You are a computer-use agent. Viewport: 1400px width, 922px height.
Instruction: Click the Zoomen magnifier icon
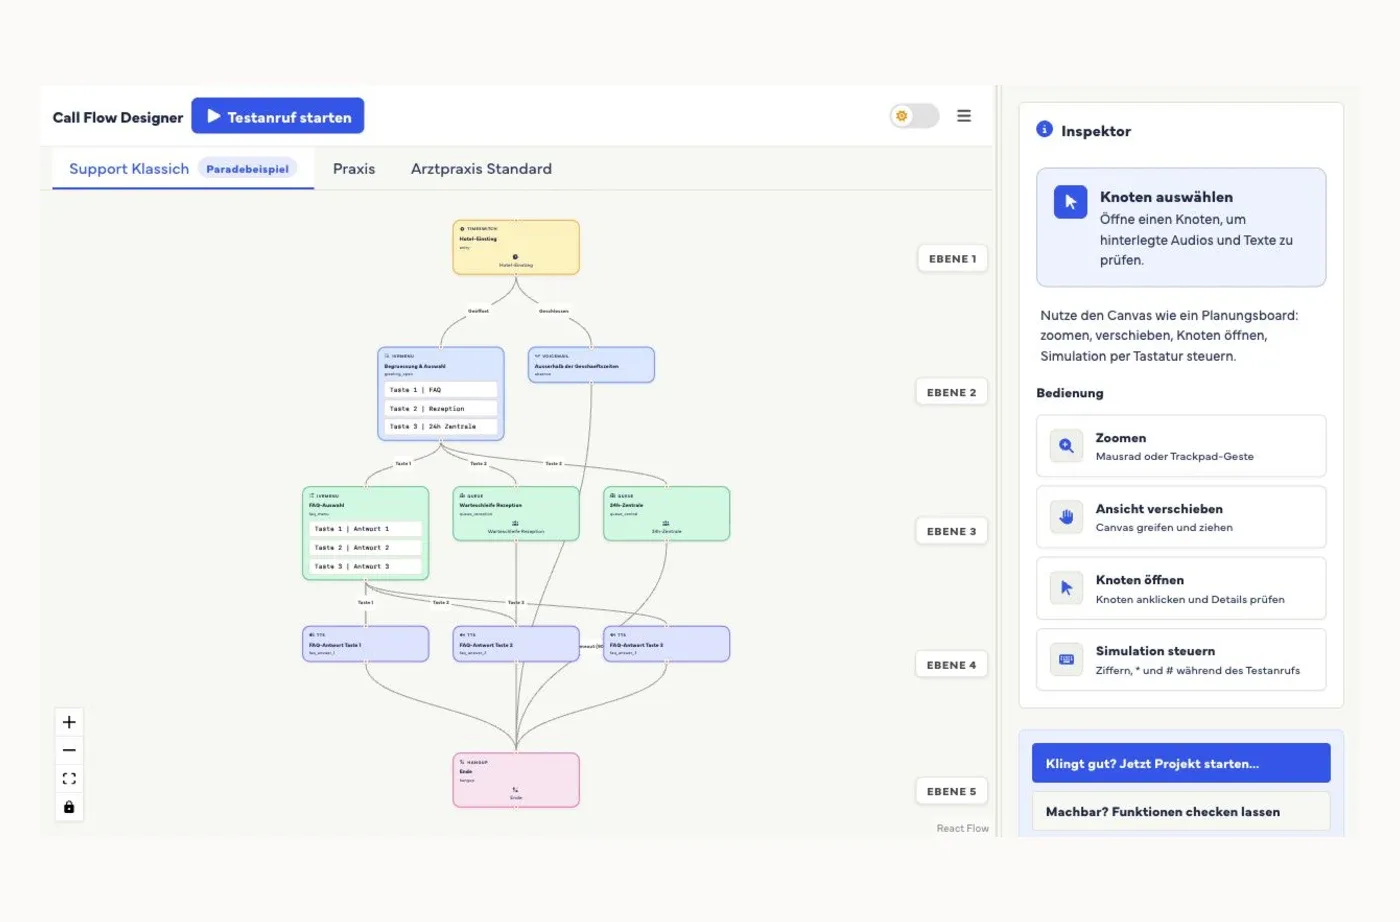pos(1066,446)
